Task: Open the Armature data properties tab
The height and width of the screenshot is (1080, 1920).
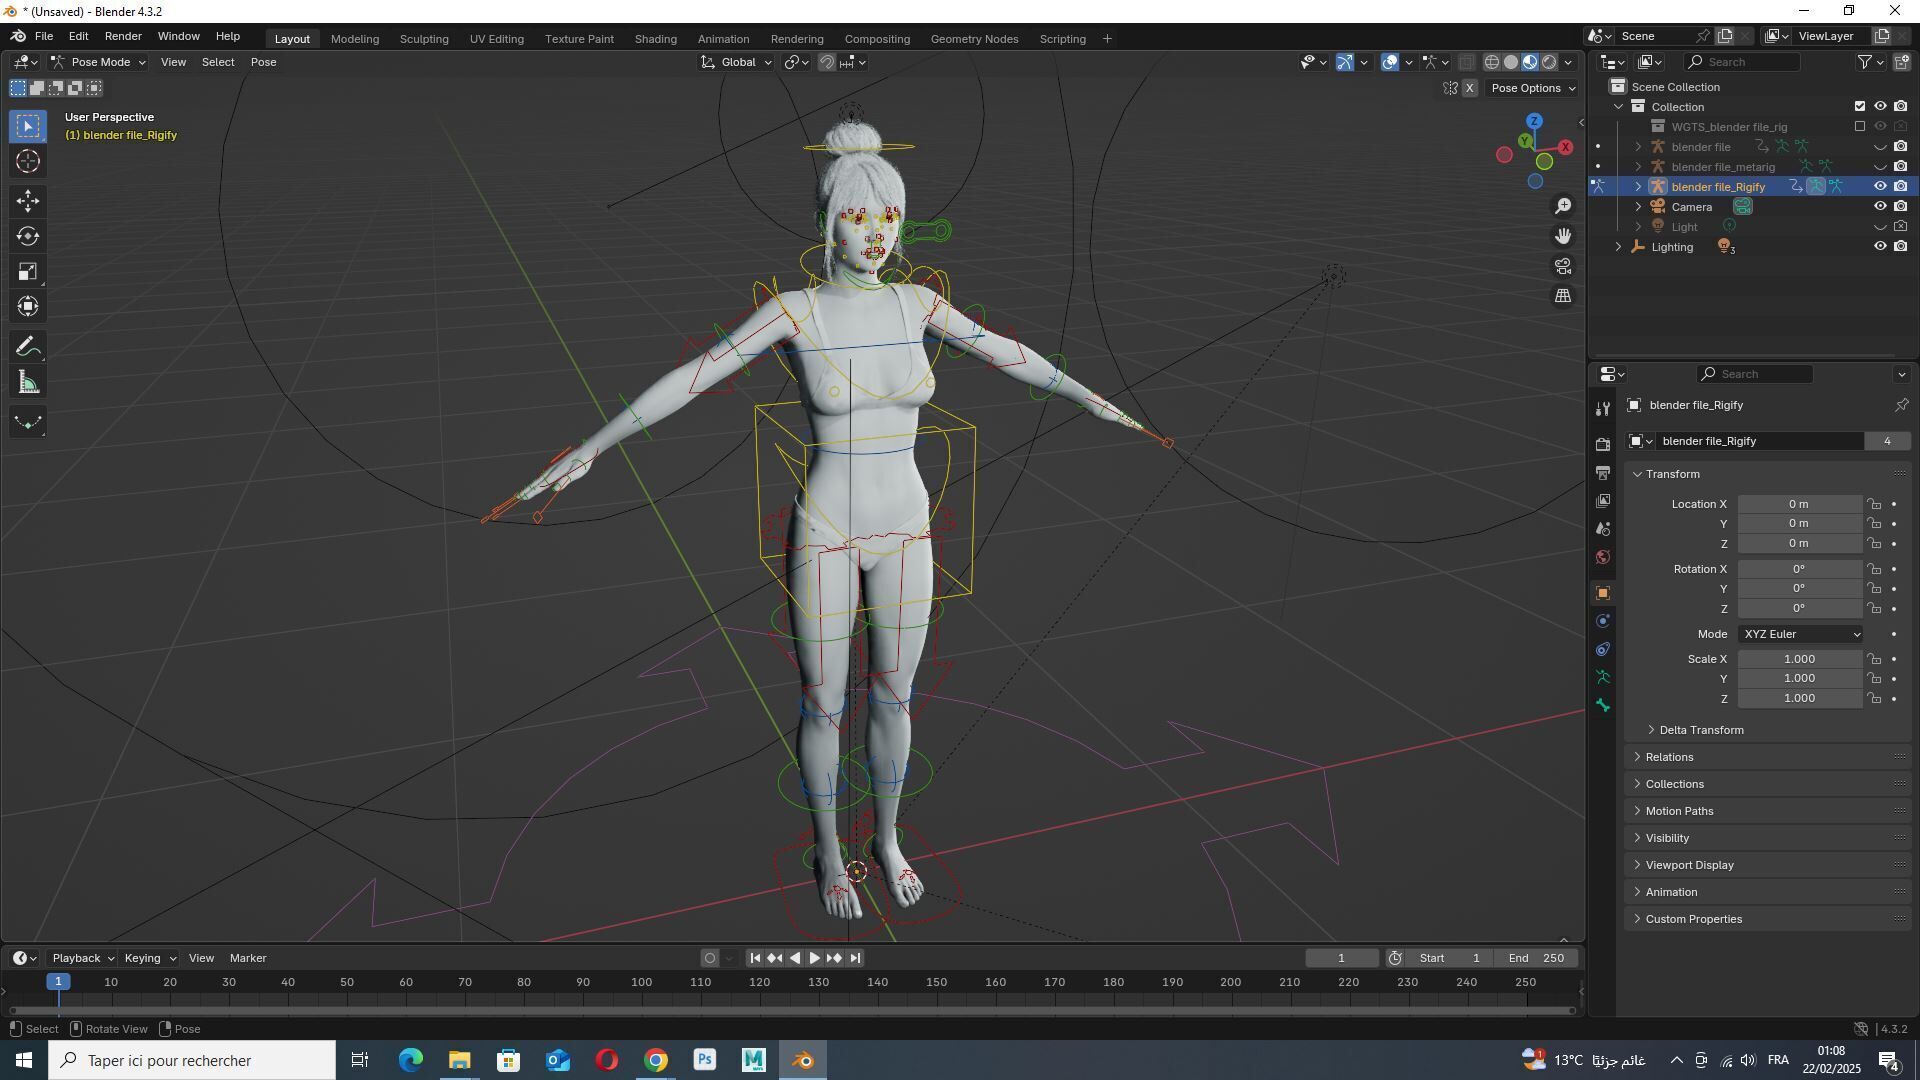Action: tap(1603, 677)
